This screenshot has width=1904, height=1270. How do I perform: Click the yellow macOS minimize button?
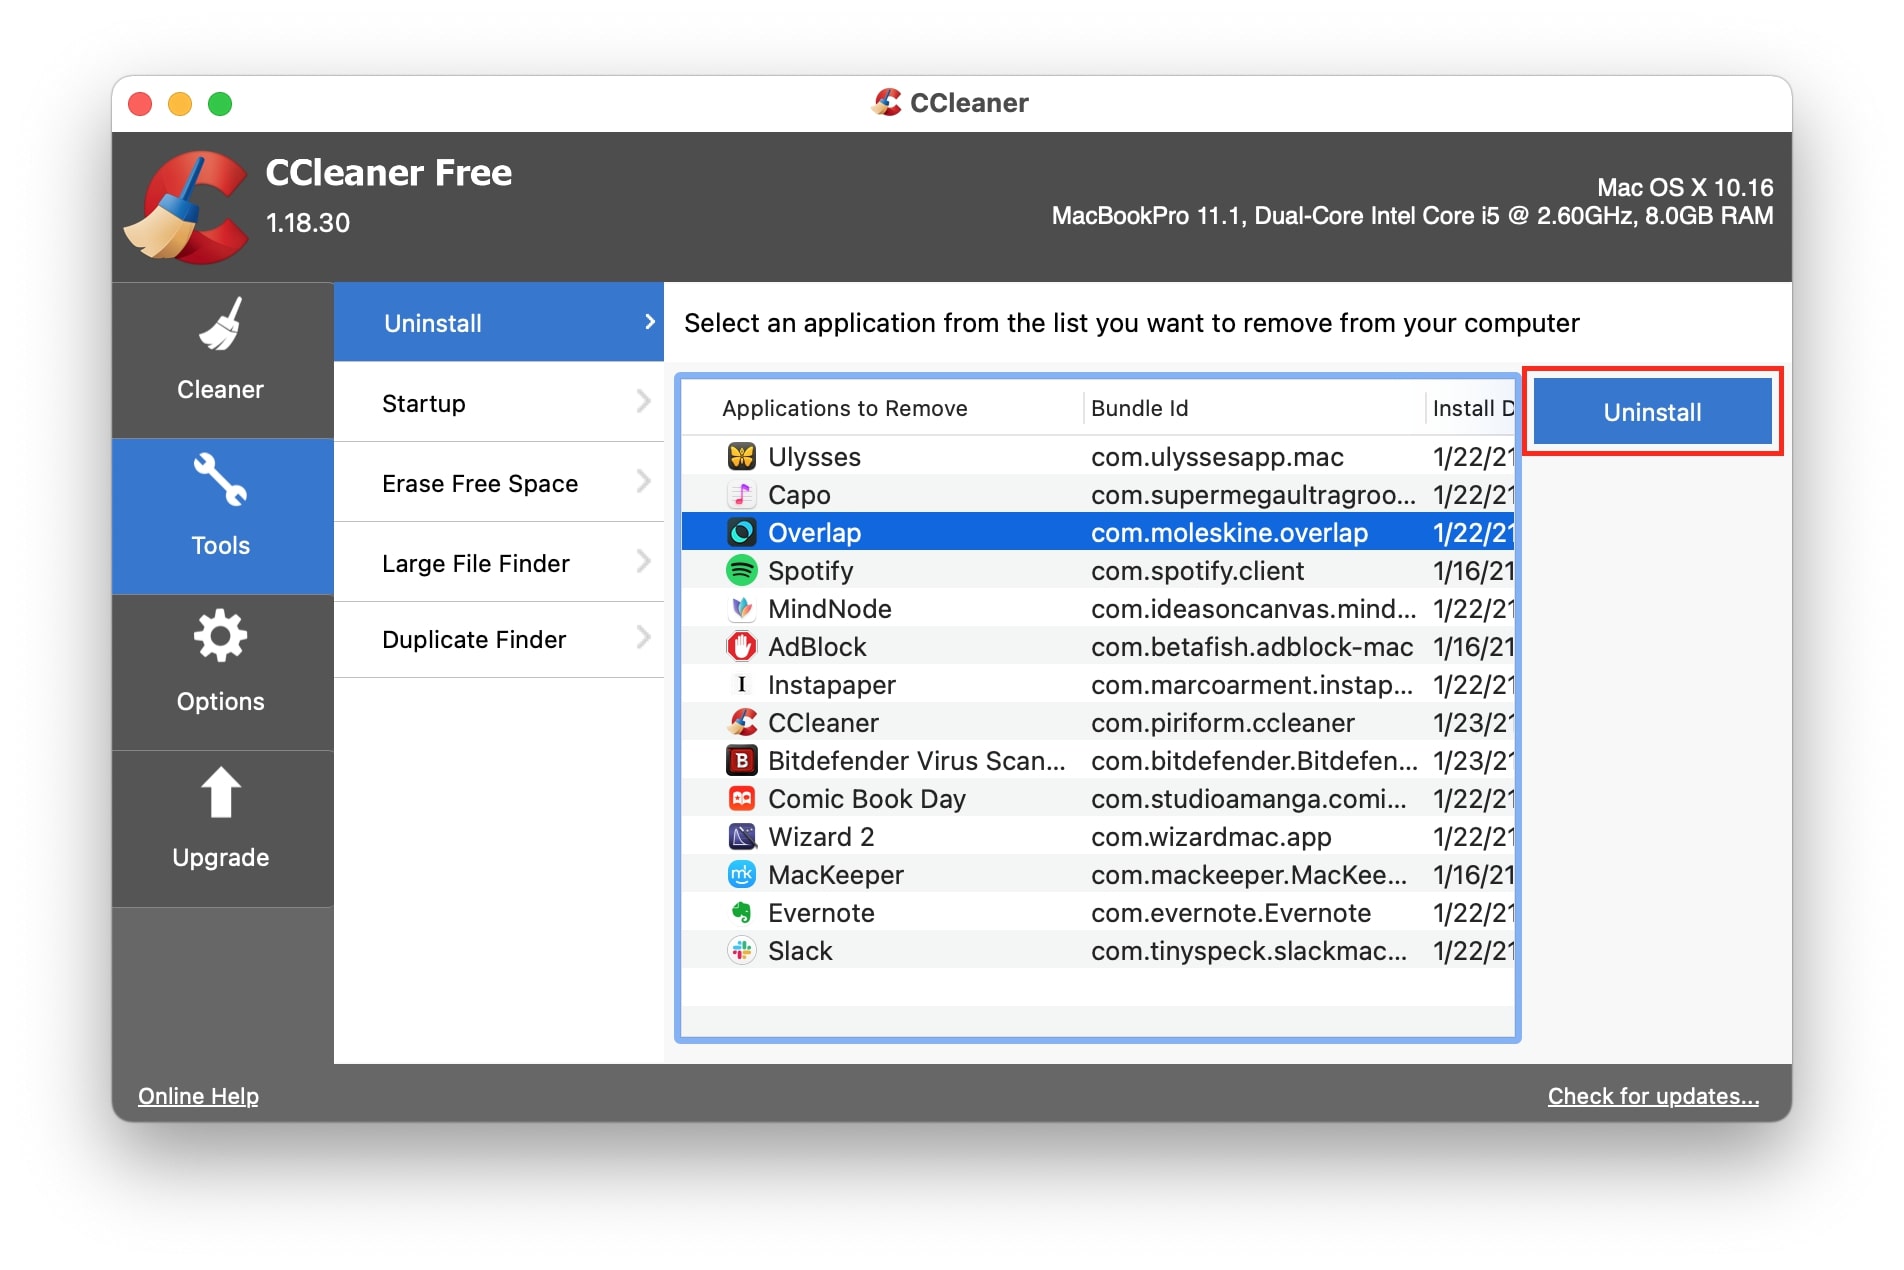[x=180, y=103]
